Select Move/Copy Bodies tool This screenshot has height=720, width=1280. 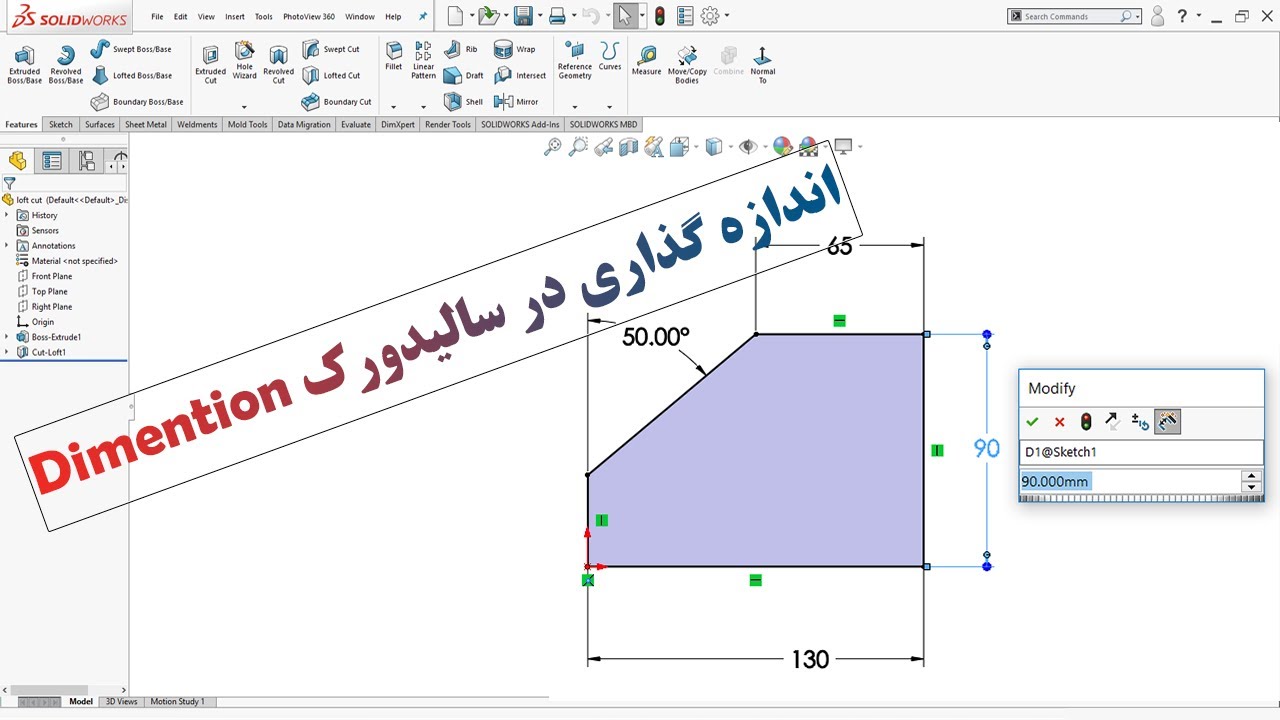[687, 64]
